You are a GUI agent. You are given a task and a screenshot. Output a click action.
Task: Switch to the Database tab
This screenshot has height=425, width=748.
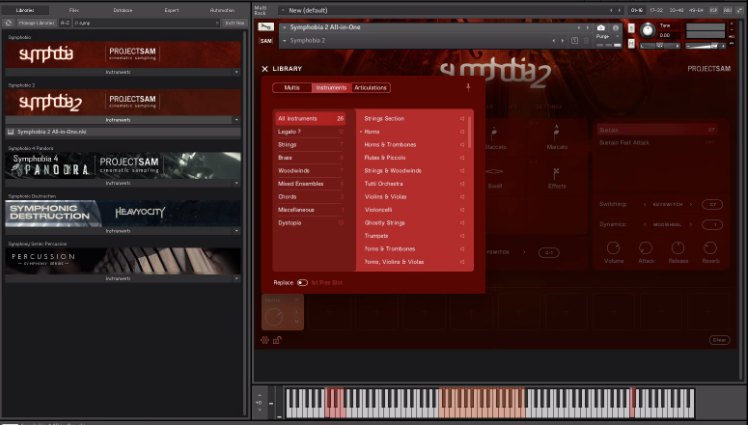123,10
